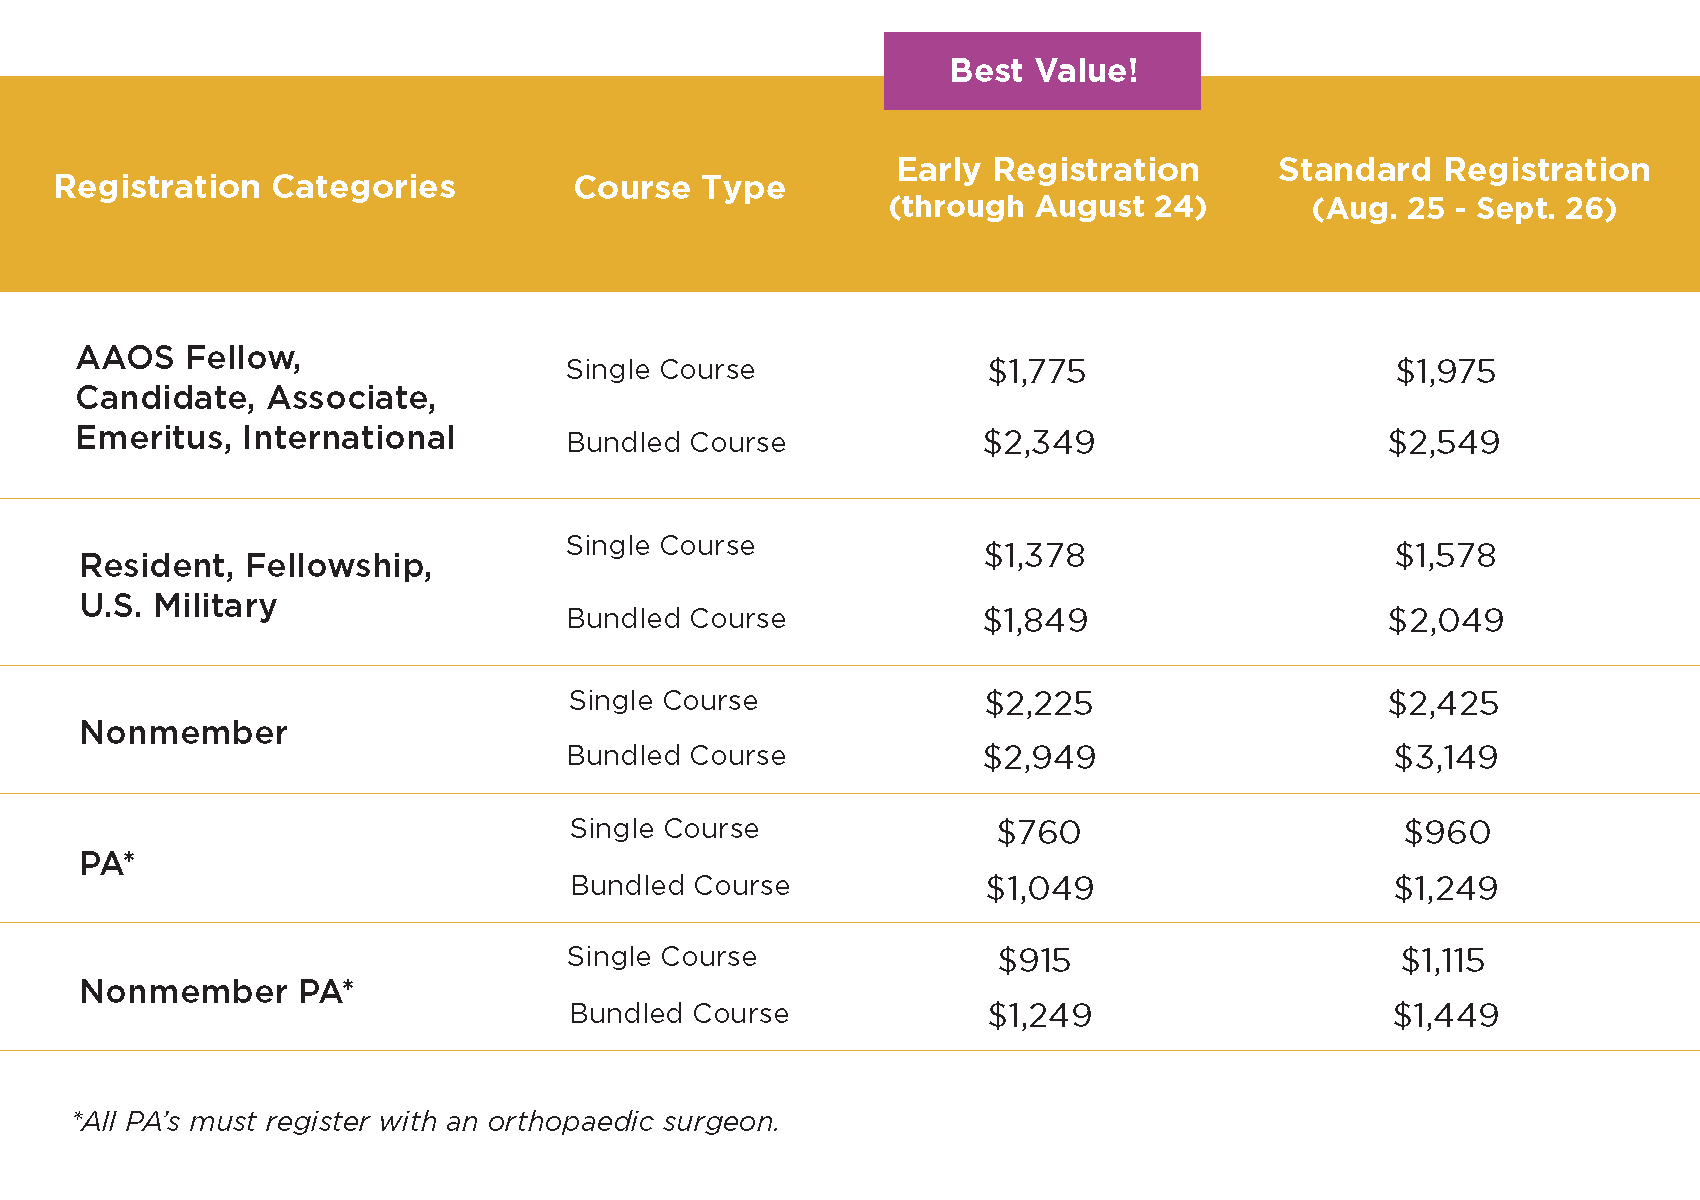Select the Nonmember category row label
This screenshot has height=1200, width=1700.
point(184,733)
